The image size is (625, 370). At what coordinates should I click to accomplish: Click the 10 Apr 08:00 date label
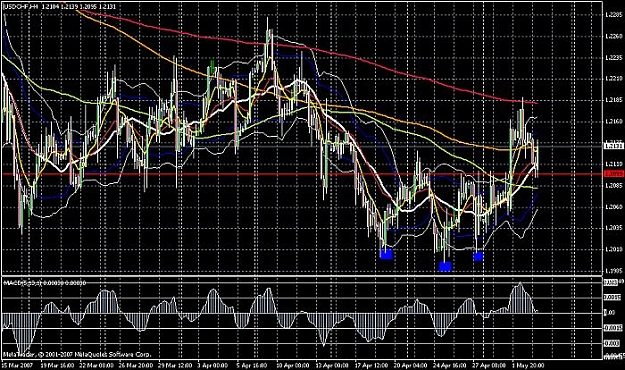293,365
